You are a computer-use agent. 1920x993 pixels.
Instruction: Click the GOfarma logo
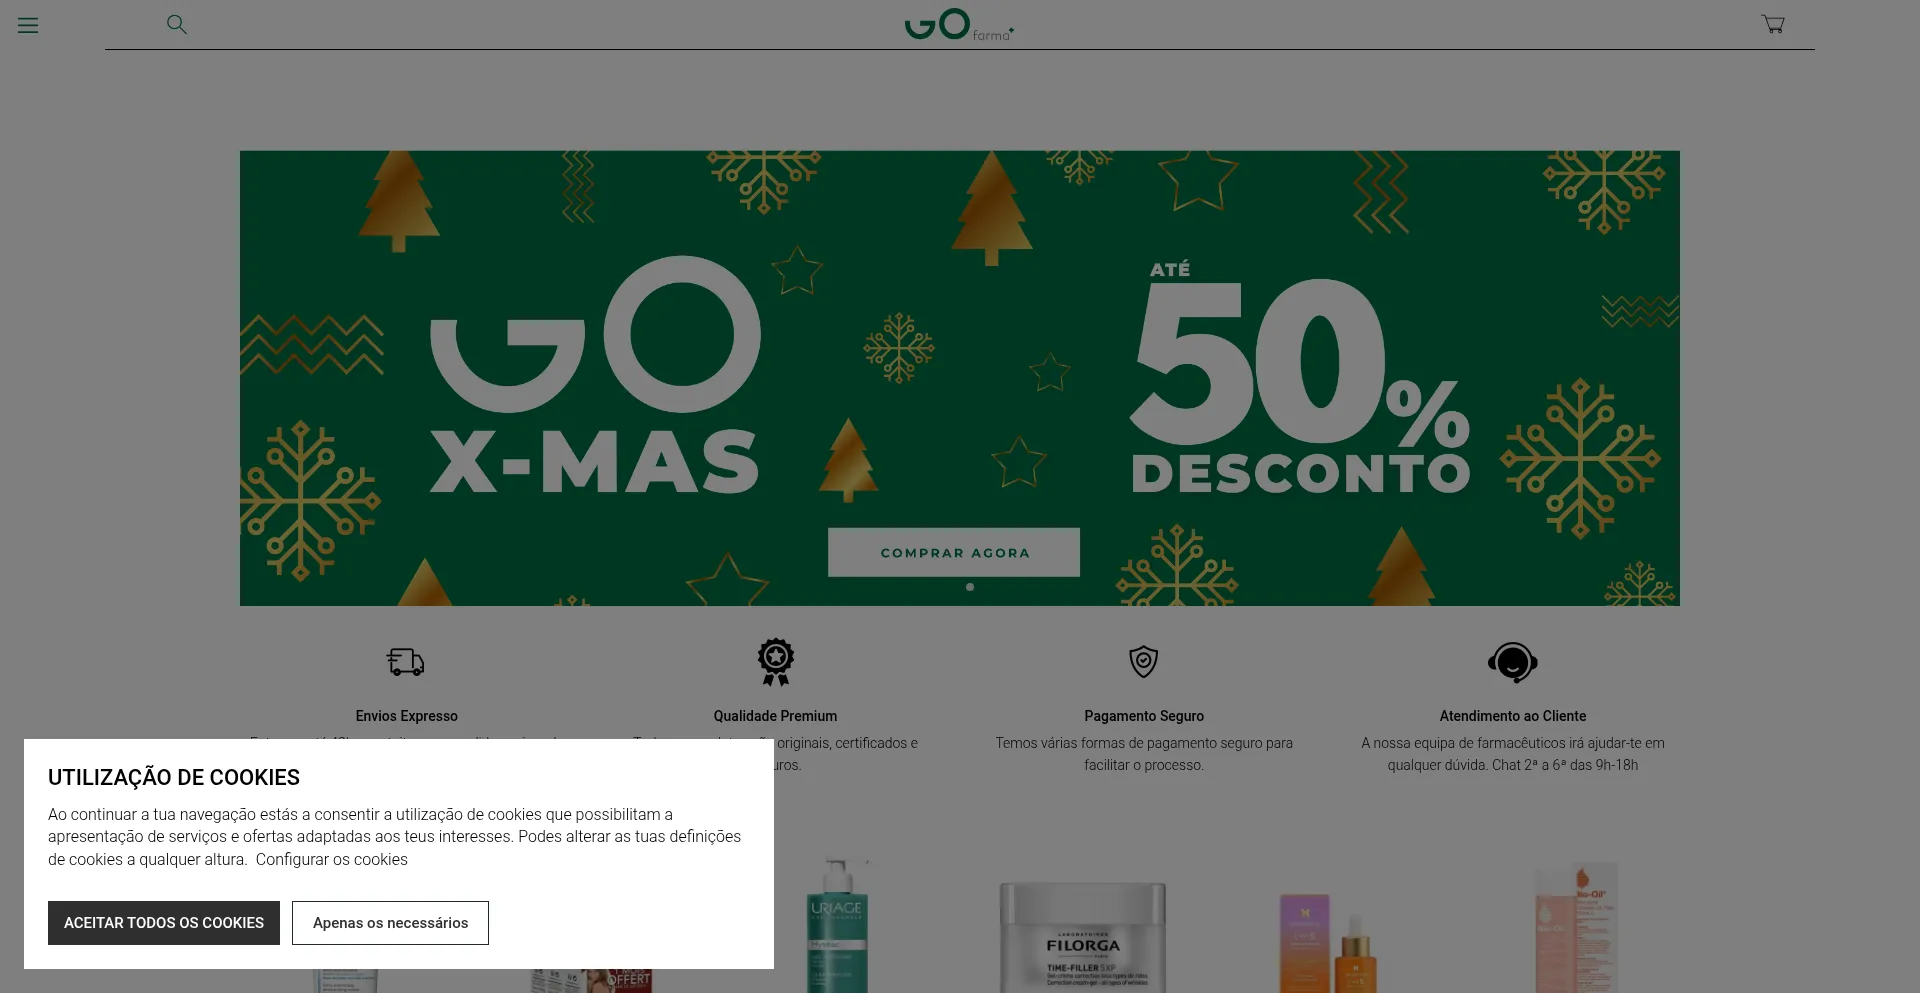tap(958, 24)
